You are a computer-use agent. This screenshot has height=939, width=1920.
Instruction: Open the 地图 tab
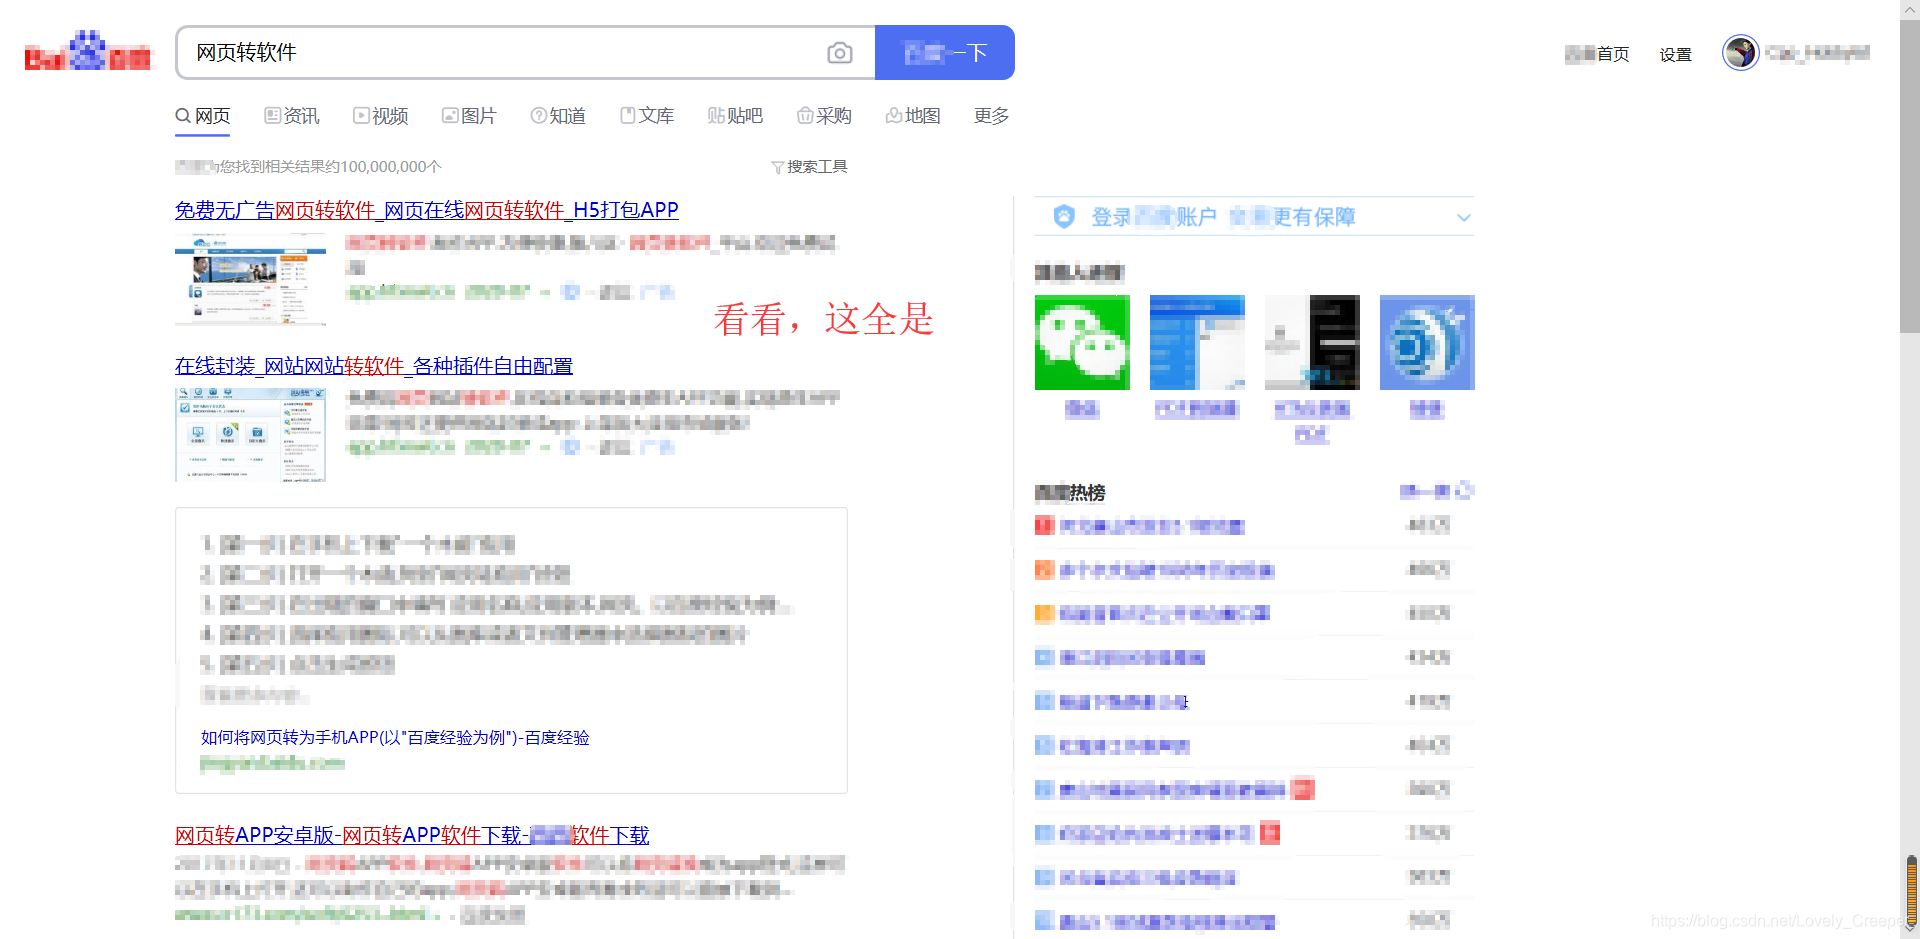(x=913, y=116)
